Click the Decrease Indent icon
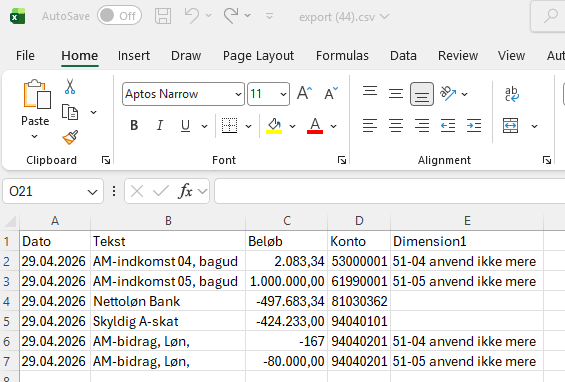565x382 pixels. [x=448, y=125]
